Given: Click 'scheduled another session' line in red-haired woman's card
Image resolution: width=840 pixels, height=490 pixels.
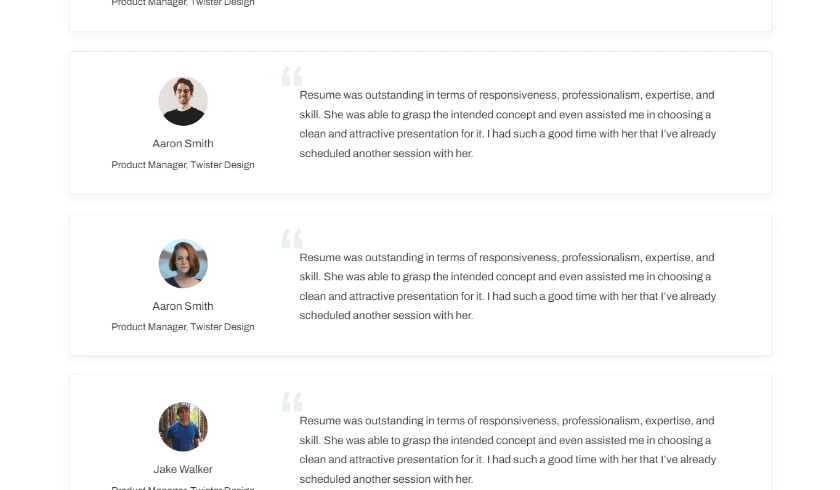Looking at the screenshot, I should [386, 315].
